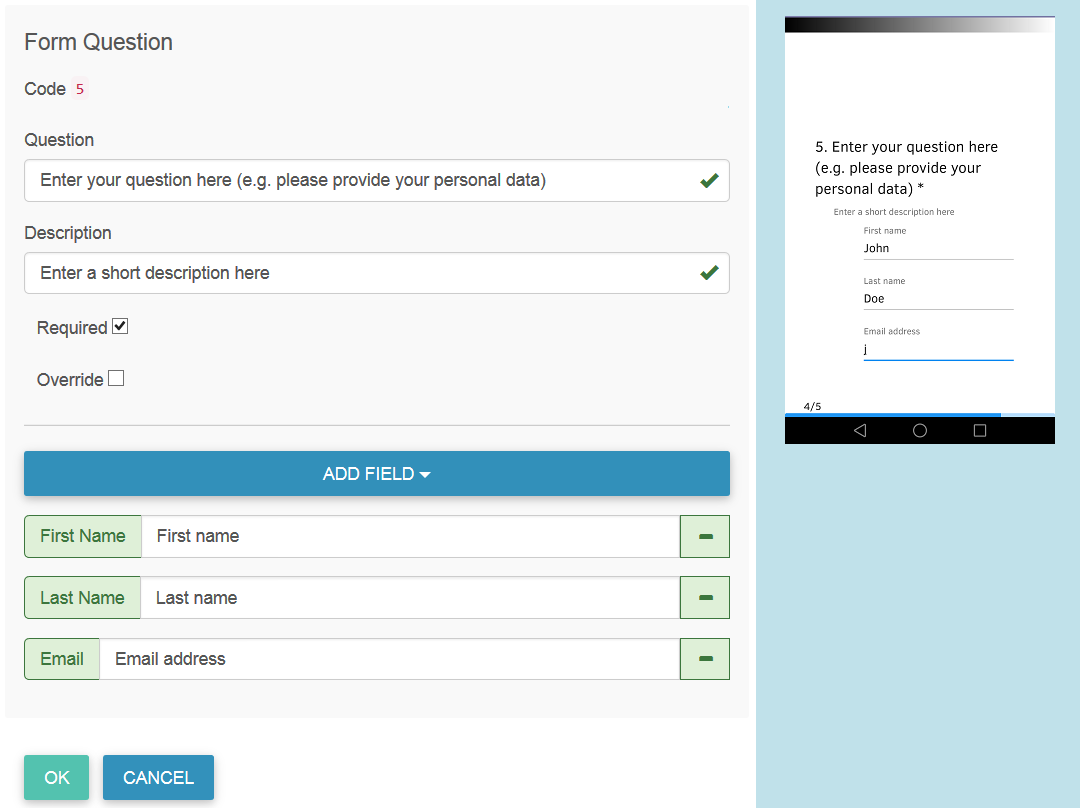Screen dimensions: 1080x808
Task: Cancel editing the form question
Action: [158, 777]
